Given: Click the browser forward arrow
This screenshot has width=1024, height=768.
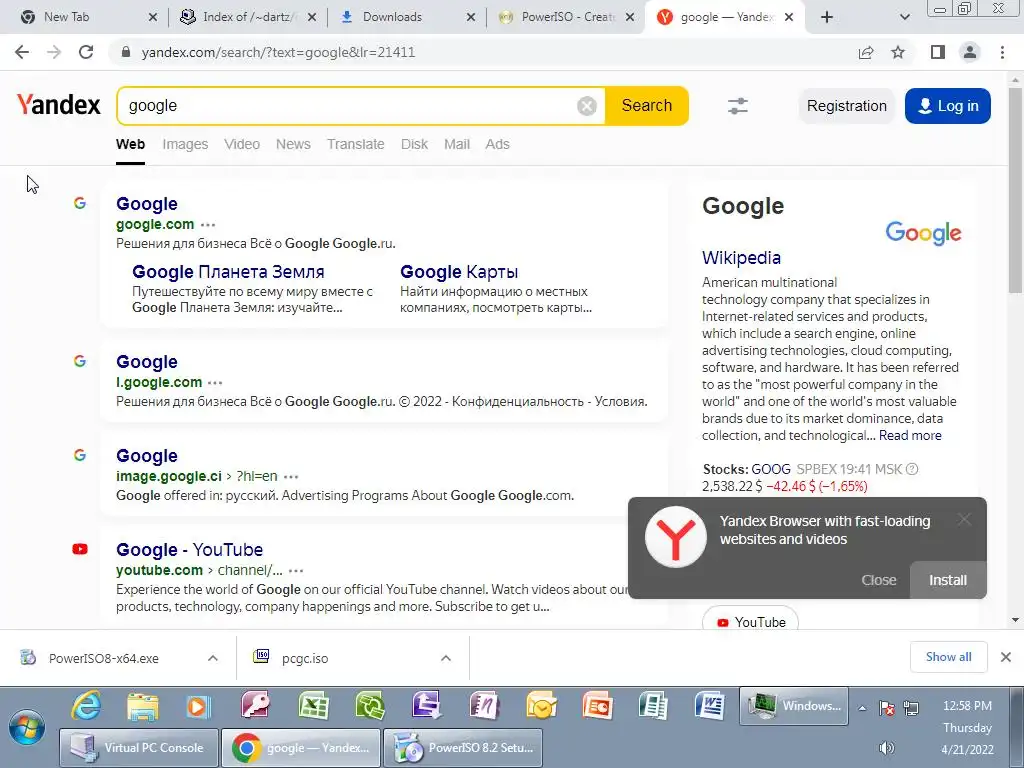Looking at the screenshot, I should (54, 52).
